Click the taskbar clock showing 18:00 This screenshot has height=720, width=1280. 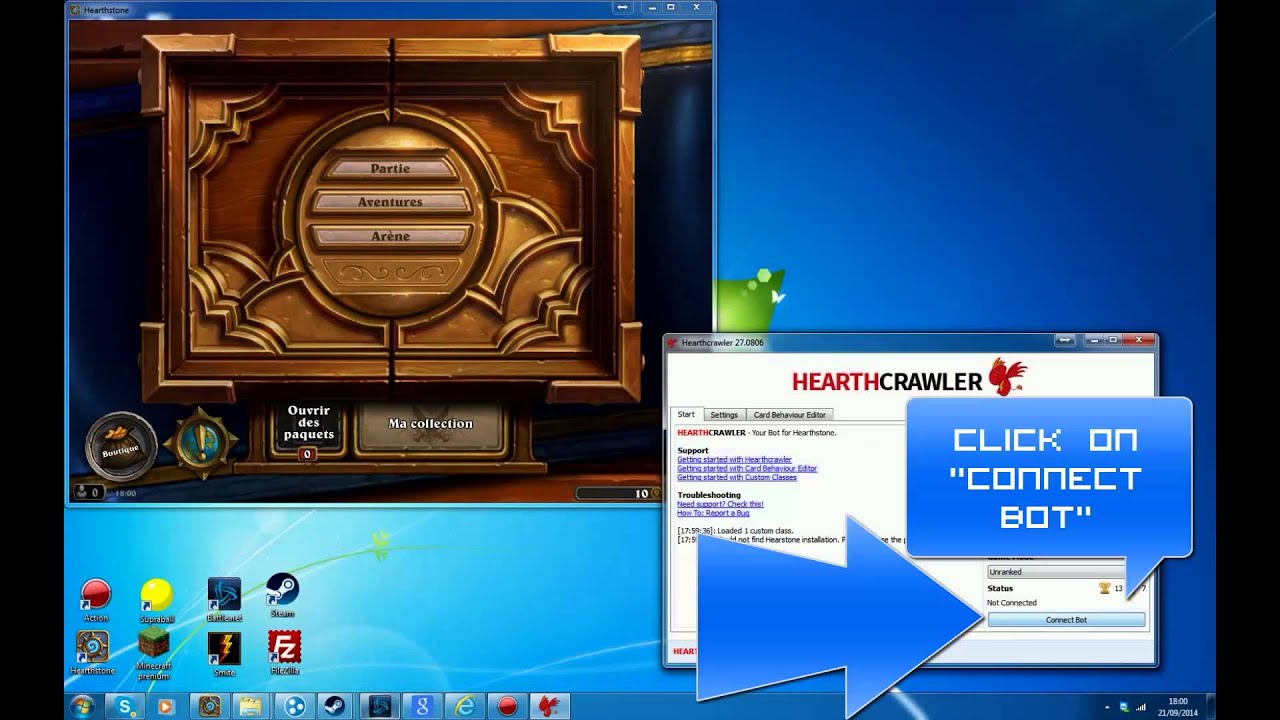click(x=1179, y=707)
